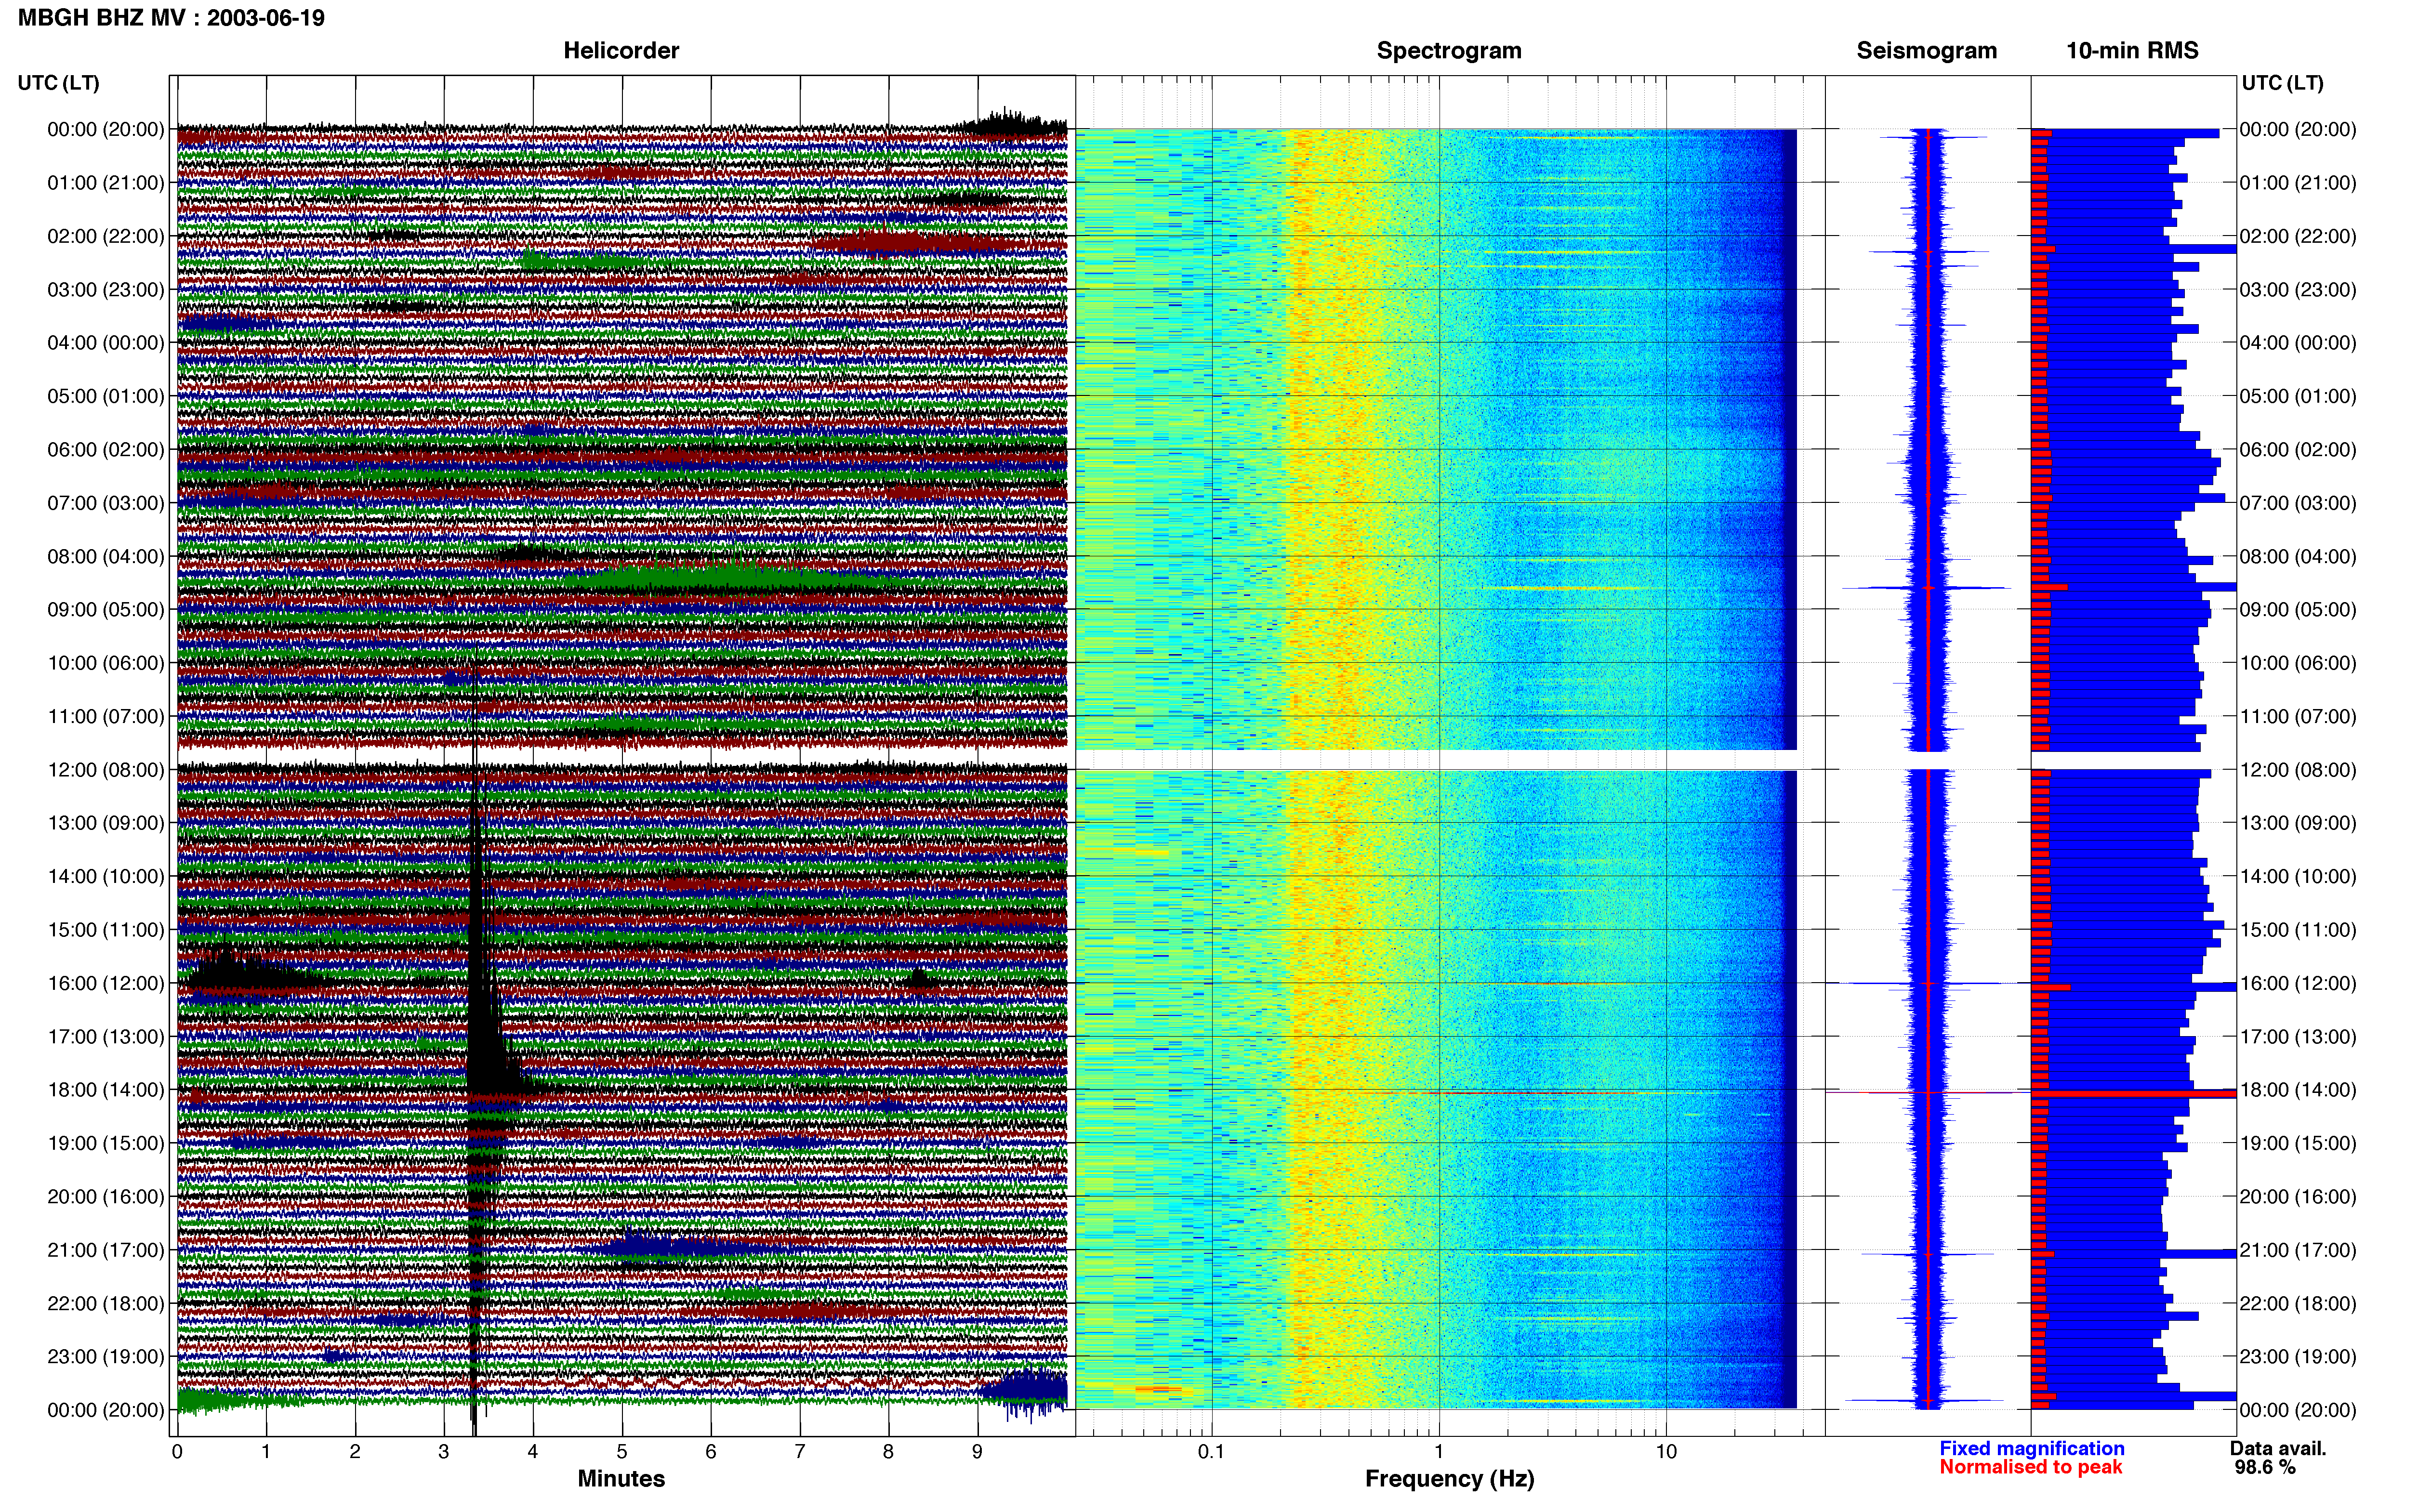Click the 'Fixed magnification' legend text
This screenshot has width=2418, height=1512.
click(x=2031, y=1449)
